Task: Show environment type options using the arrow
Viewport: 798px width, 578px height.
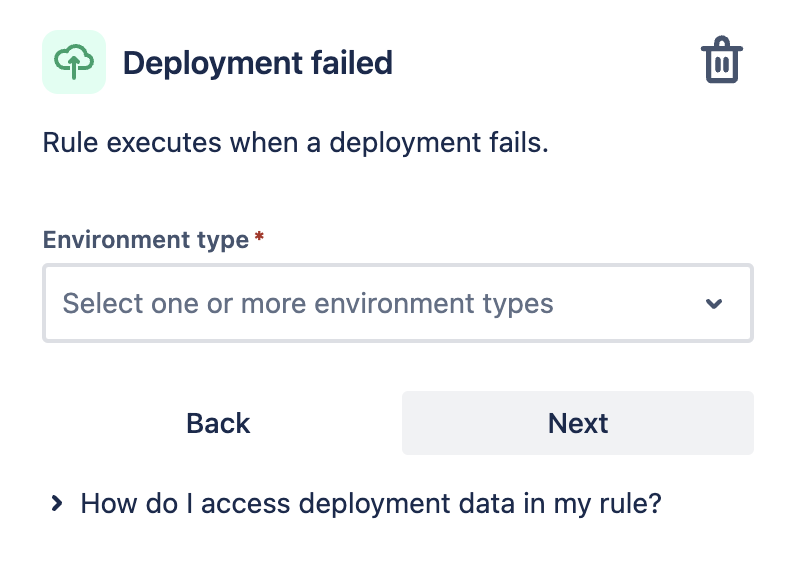Action: (714, 304)
